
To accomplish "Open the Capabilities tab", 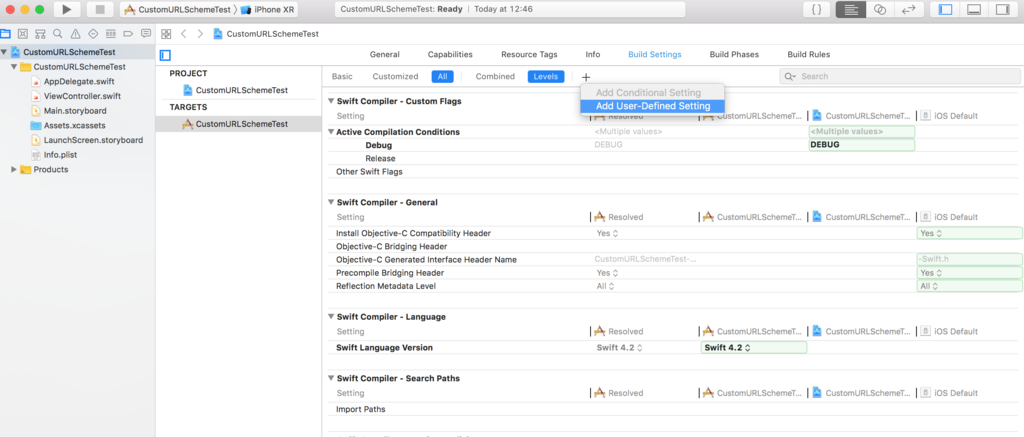I will 450,55.
